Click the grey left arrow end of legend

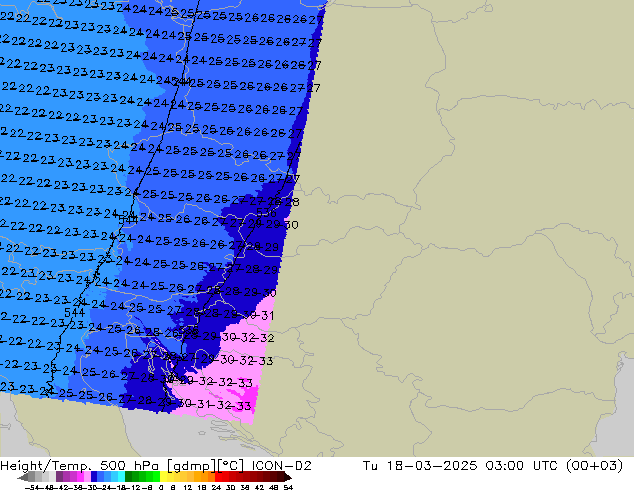point(23,477)
